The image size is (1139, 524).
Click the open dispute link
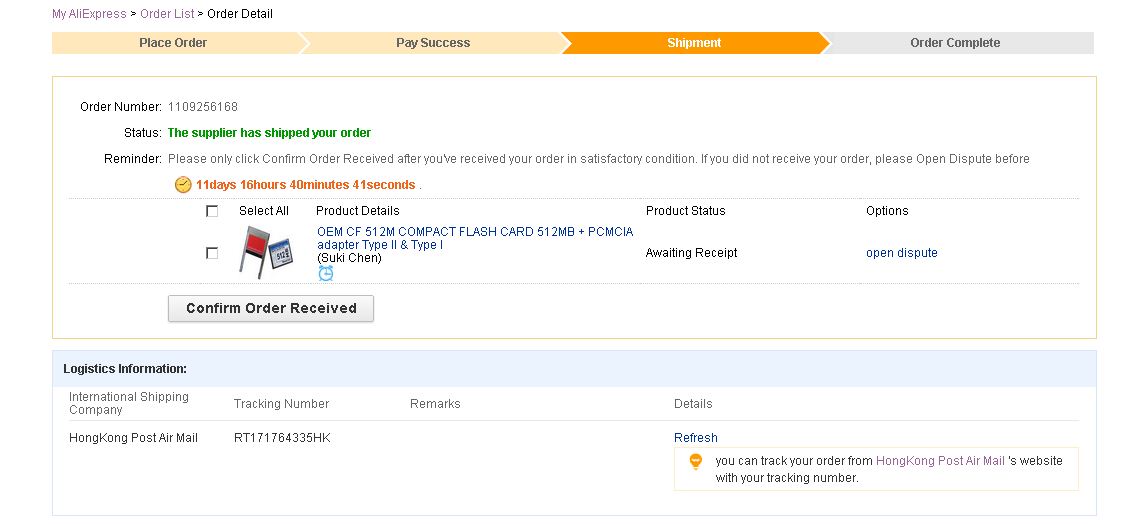pyautogui.click(x=901, y=253)
